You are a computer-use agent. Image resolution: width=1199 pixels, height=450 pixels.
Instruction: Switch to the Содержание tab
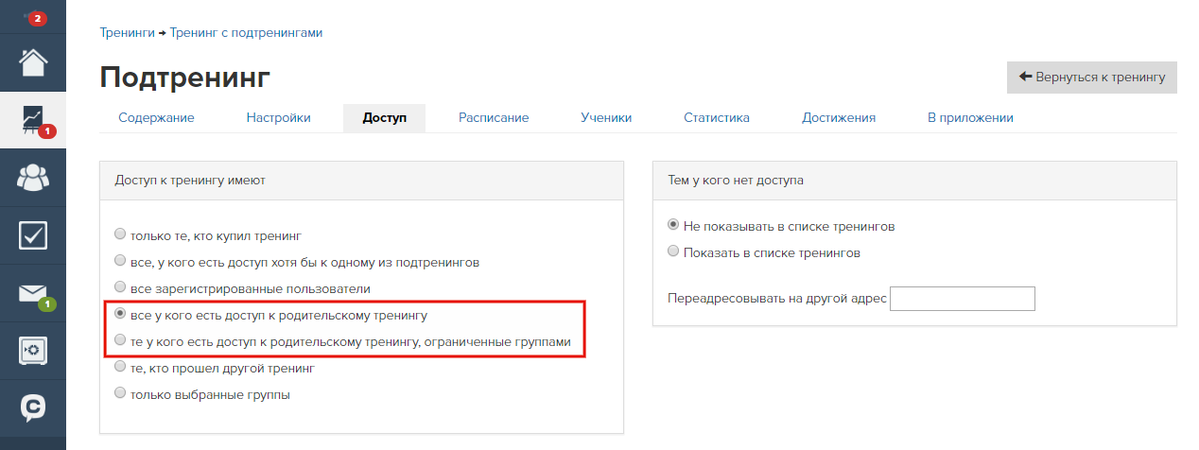pos(156,118)
